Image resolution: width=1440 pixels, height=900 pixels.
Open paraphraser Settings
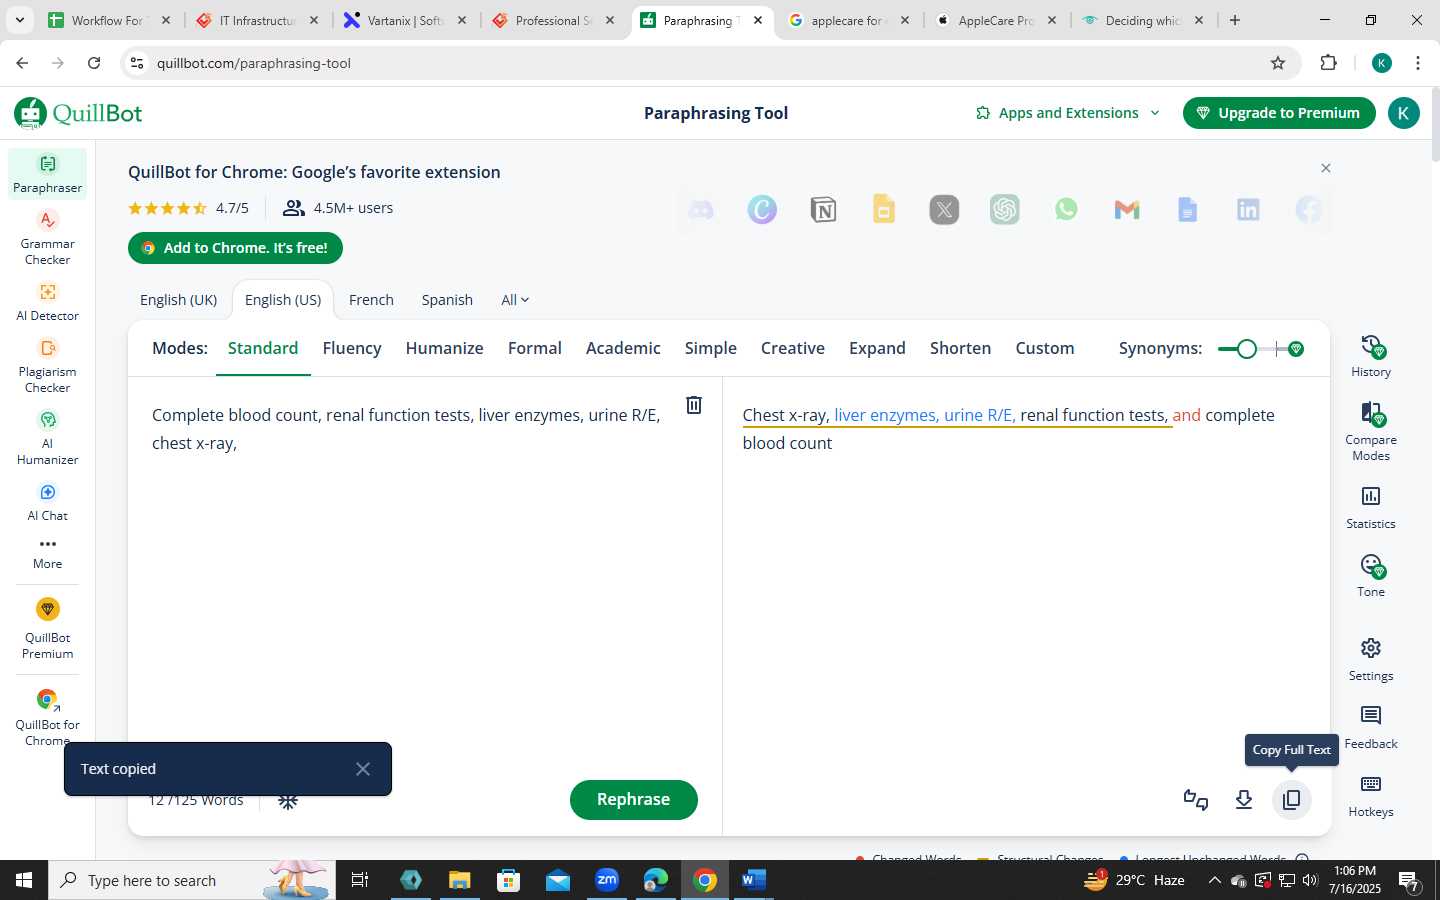(1370, 660)
